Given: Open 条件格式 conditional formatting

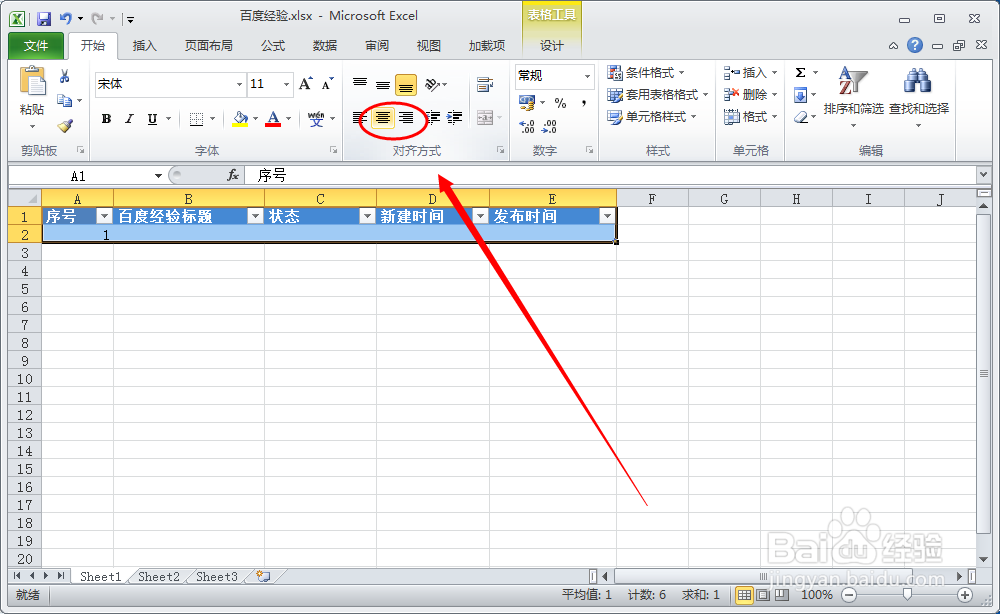Looking at the screenshot, I should 646,73.
